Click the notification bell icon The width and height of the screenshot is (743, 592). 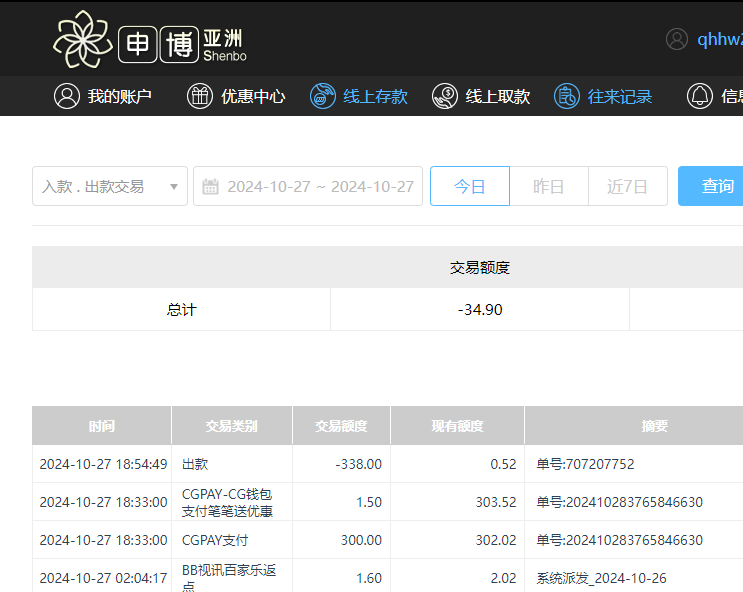699,96
